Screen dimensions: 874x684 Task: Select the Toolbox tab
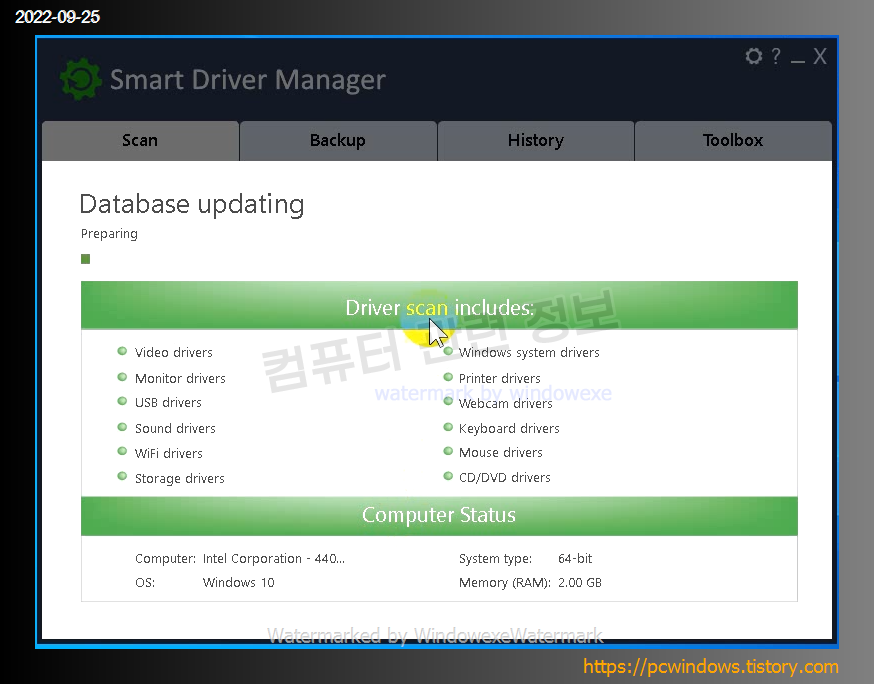(733, 140)
